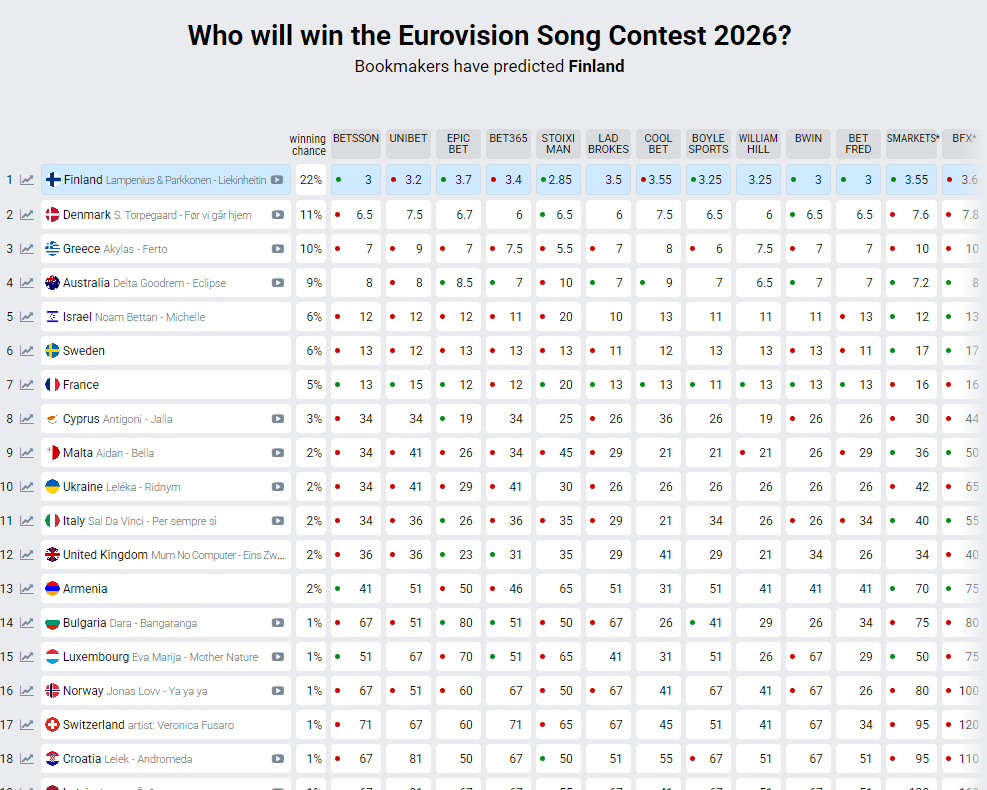Play Greece's Ferto video

(x=277, y=249)
